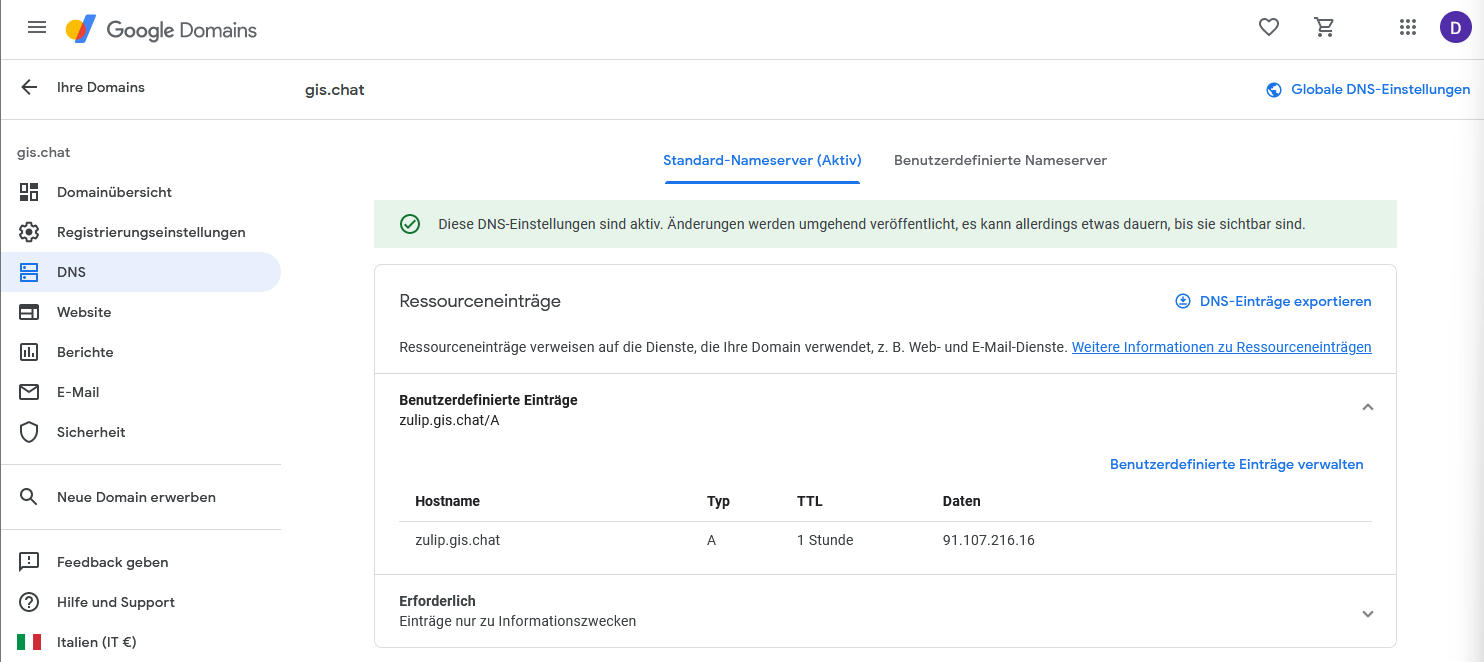Click the Sicherheit shield icon
The image size is (1484, 662).
point(29,432)
